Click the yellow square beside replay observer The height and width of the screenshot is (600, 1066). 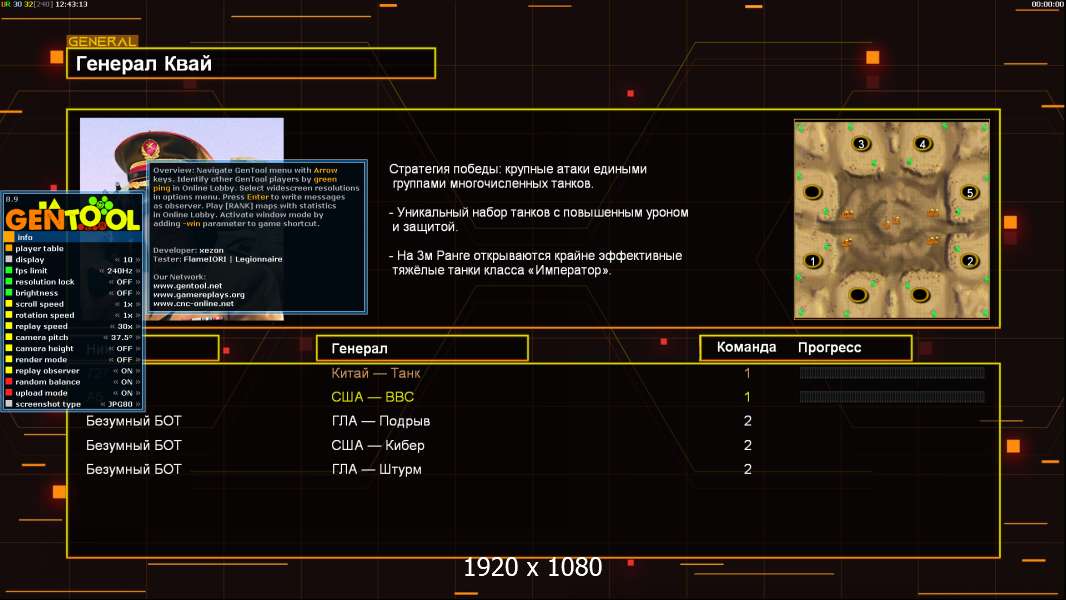pyautogui.click(x=9, y=370)
